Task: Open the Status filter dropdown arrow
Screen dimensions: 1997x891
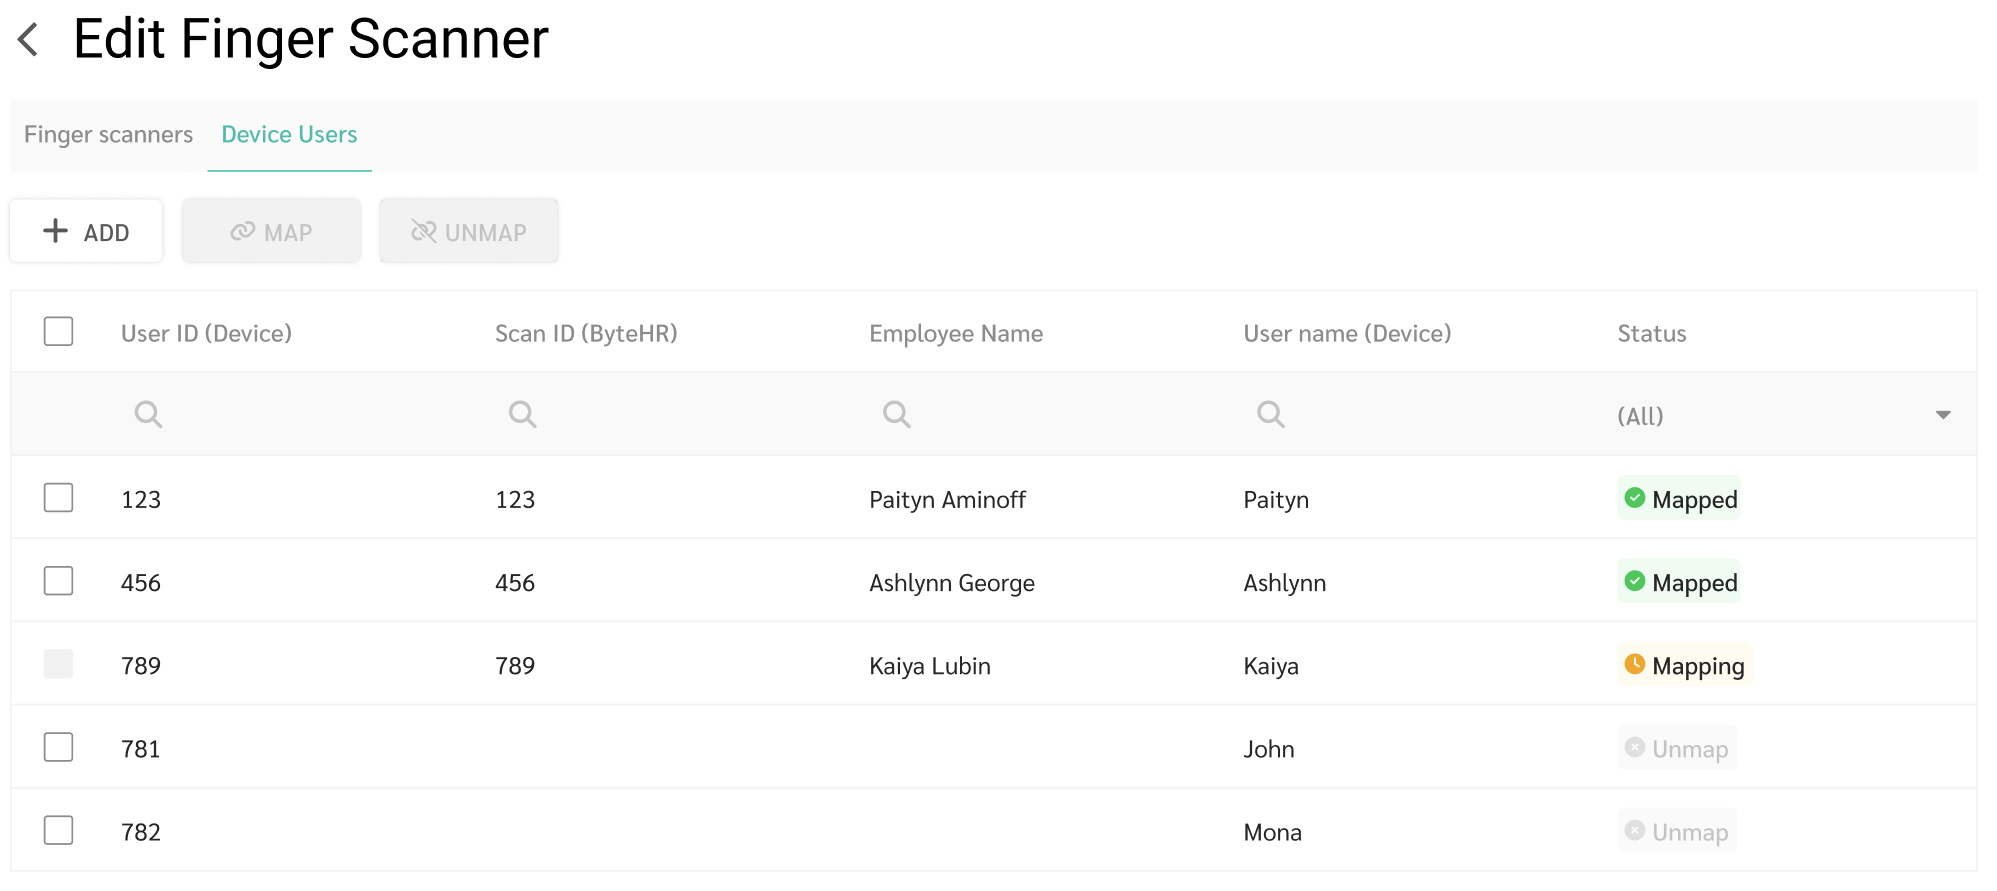Action: [x=1942, y=415]
